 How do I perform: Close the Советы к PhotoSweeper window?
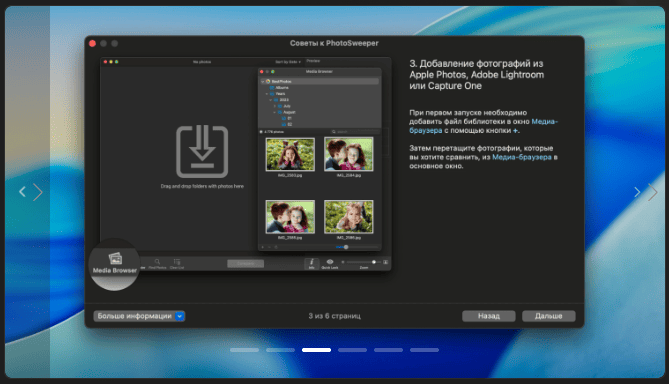93,43
